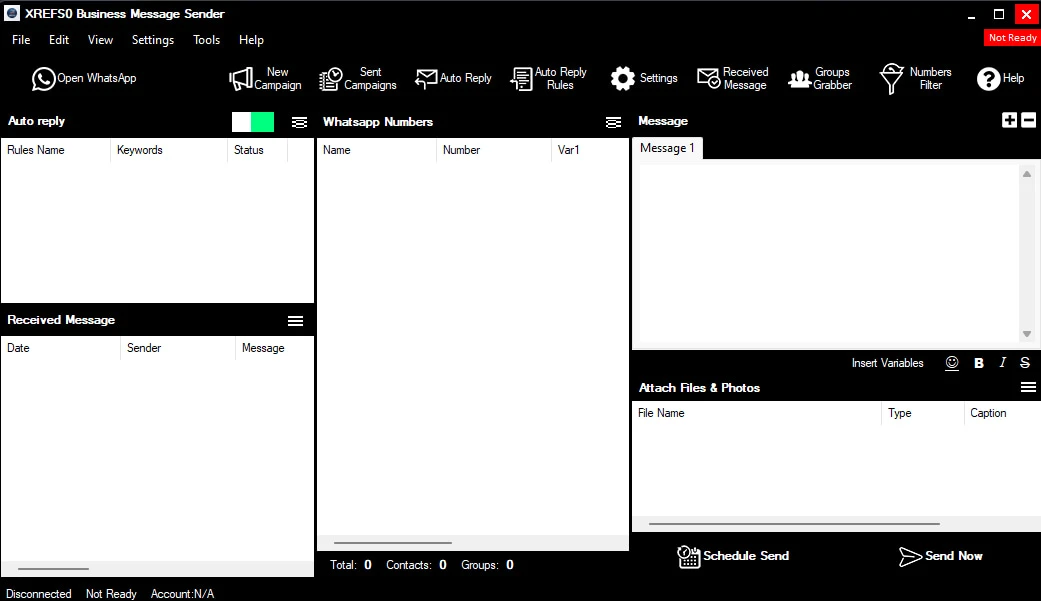Open Auto Reply Rules
The width and height of the screenshot is (1041, 601).
(x=548, y=78)
